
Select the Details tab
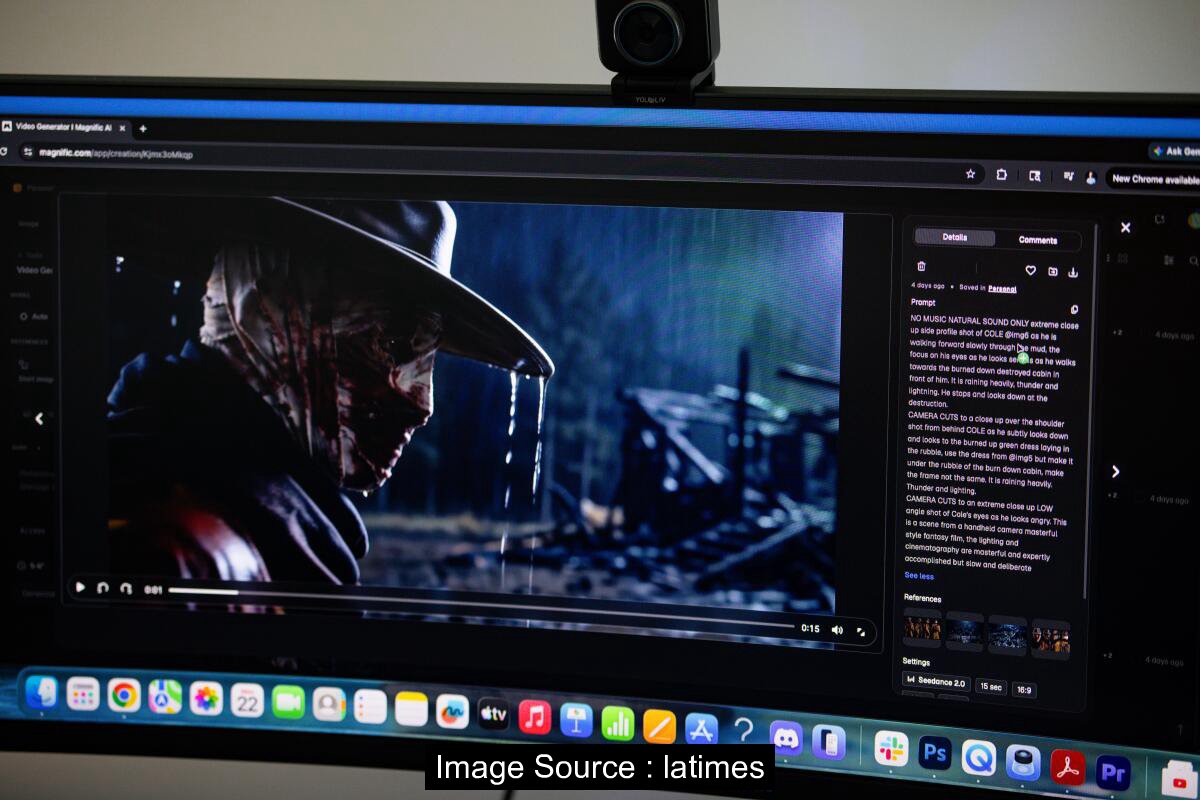955,238
